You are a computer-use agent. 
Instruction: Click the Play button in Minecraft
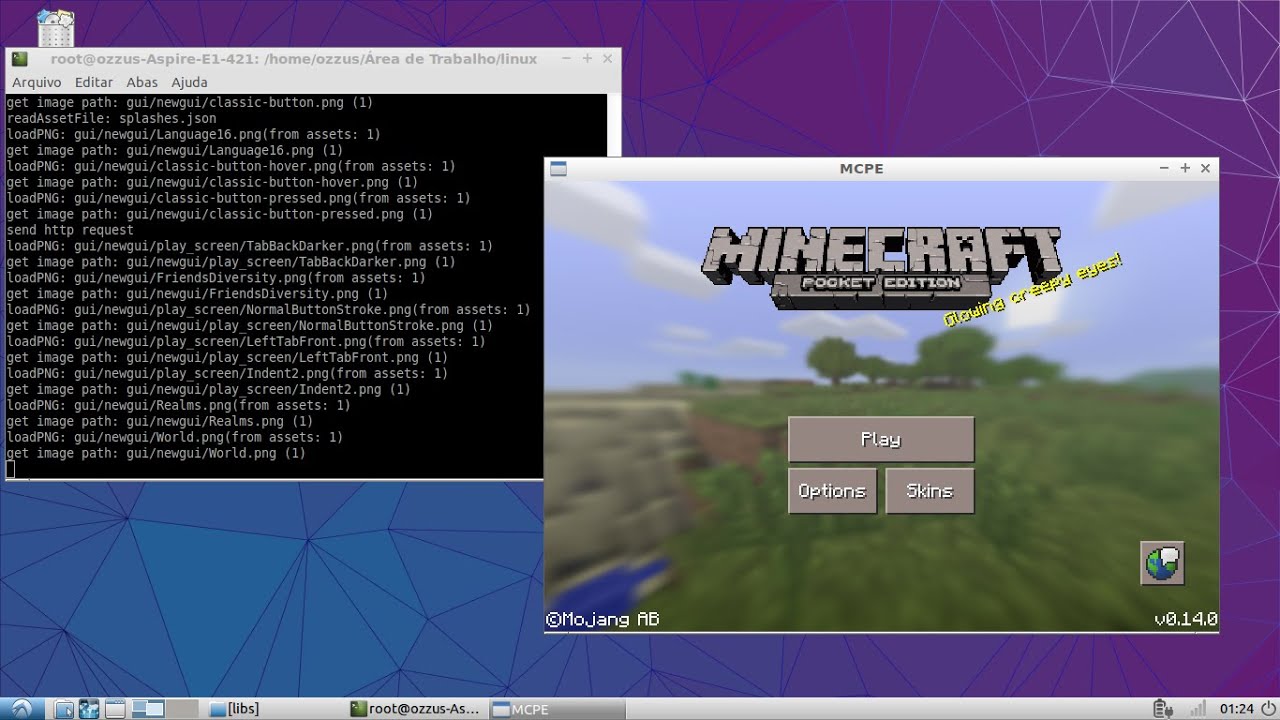coord(881,439)
